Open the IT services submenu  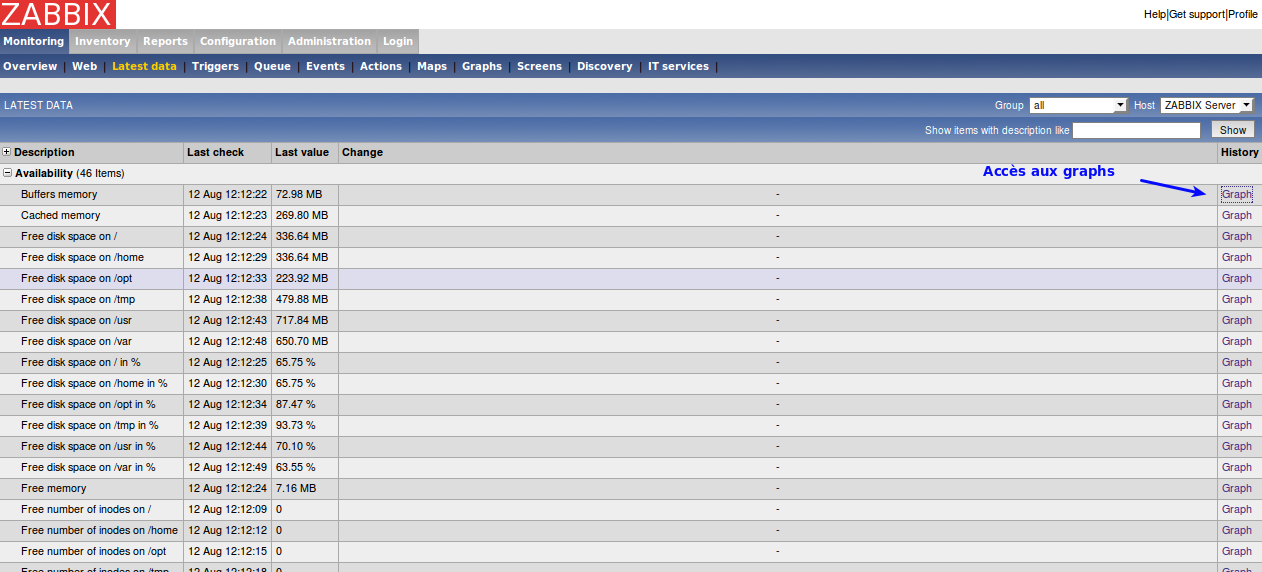678,66
